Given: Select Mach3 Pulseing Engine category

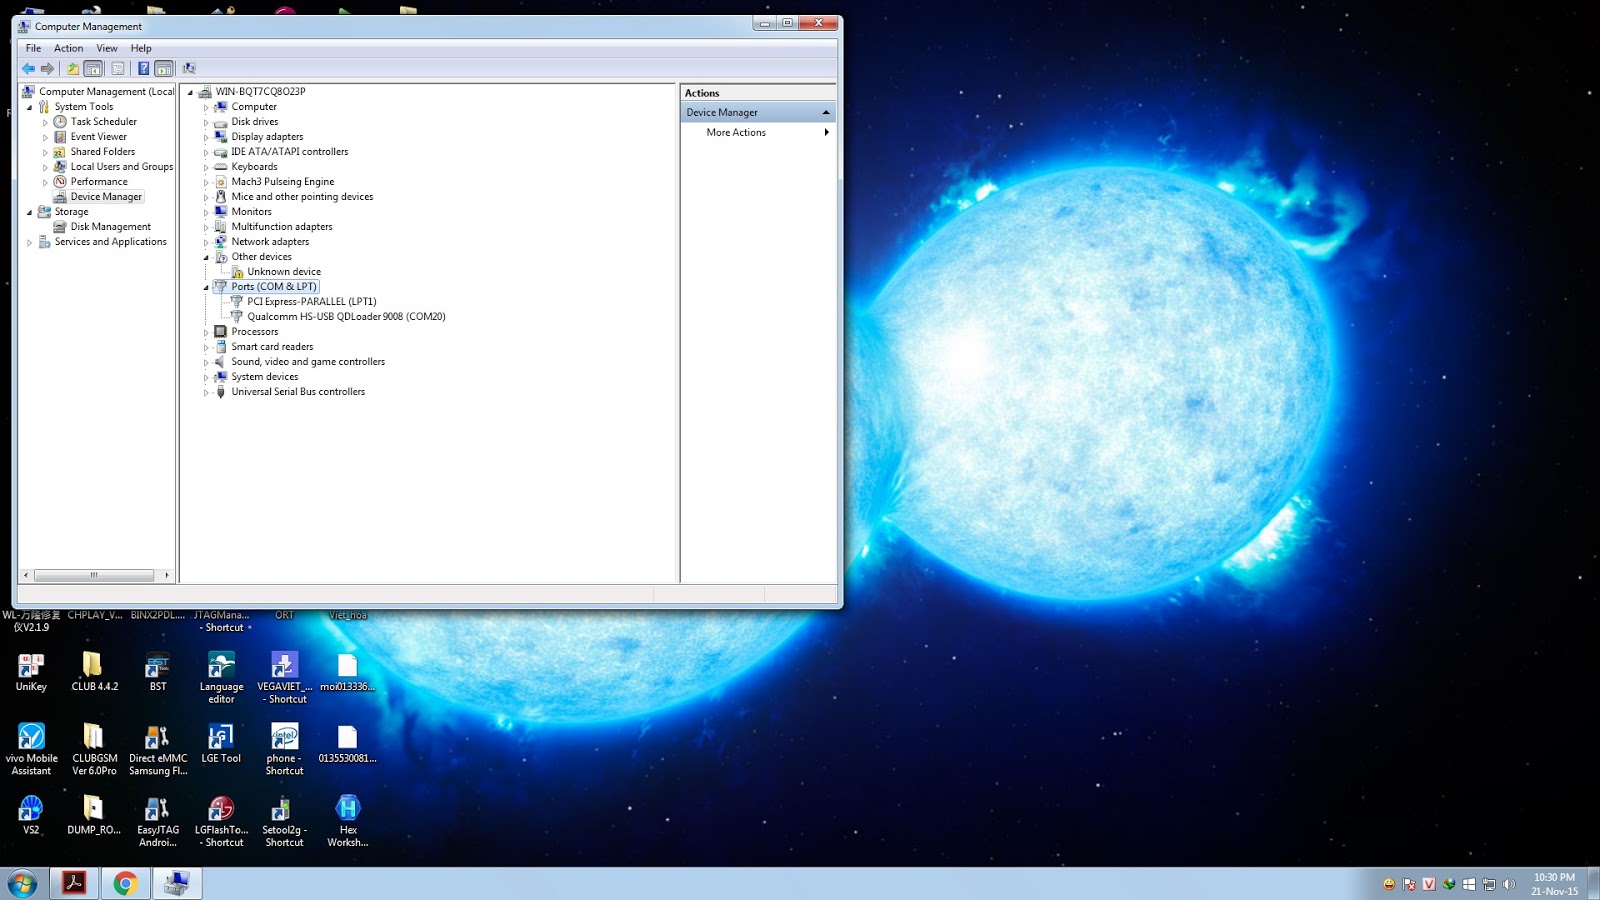Looking at the screenshot, I should coord(283,182).
